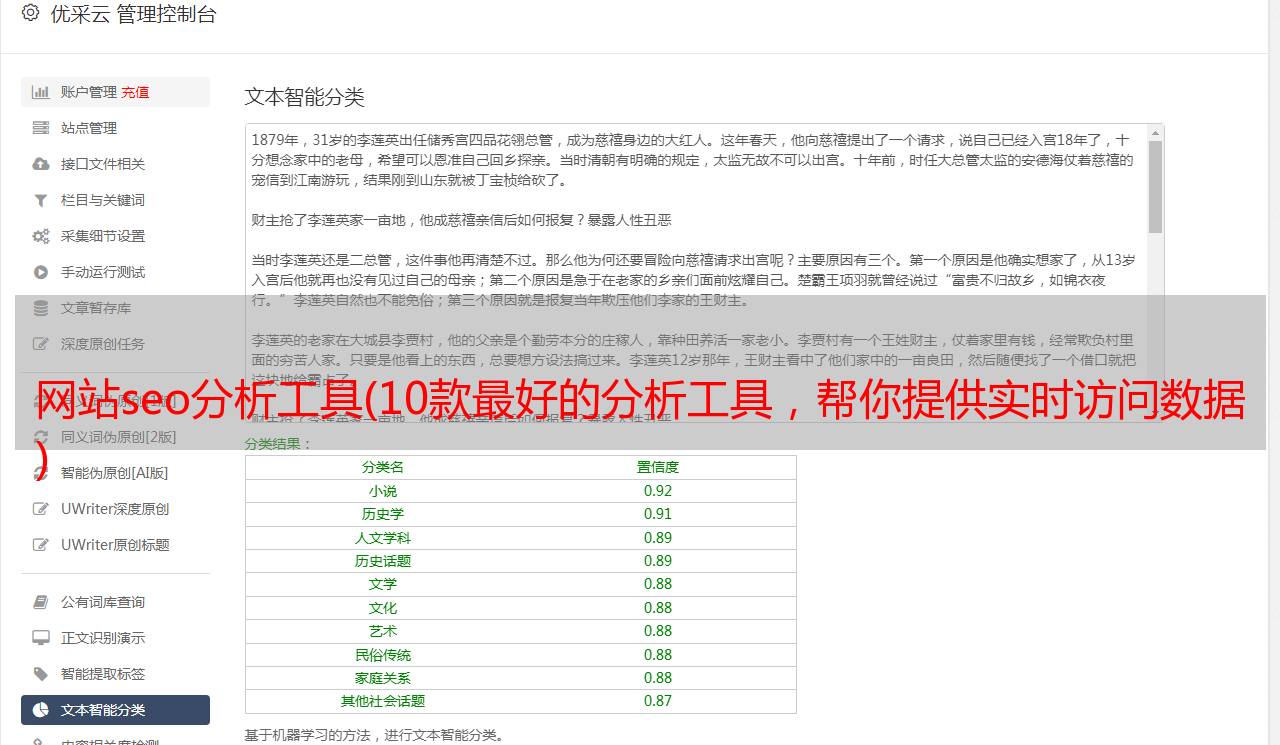This screenshot has height=745, width=1280.
Task: Click the 手动运行测试 play icon
Action: click(41, 272)
